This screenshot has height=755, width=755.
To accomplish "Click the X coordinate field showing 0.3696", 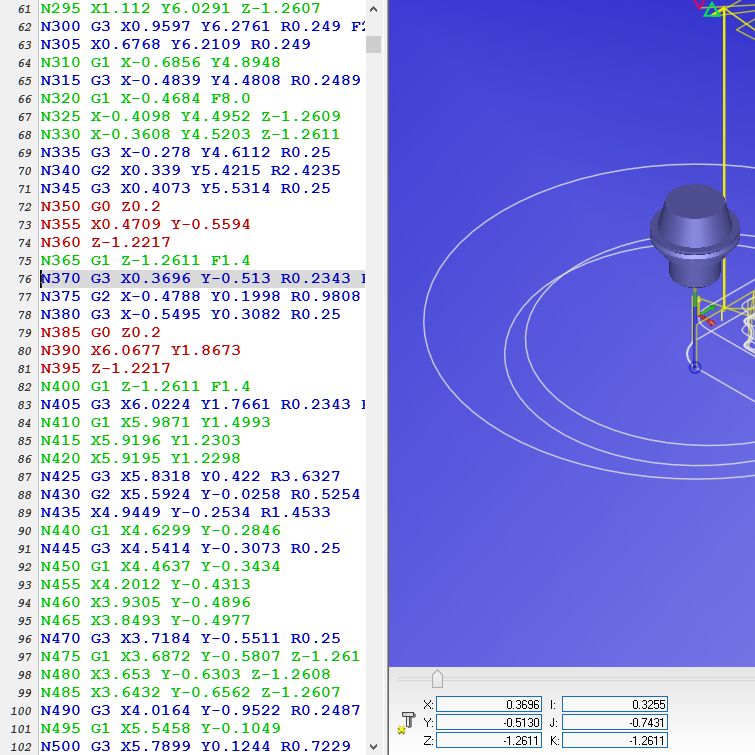I will click(x=489, y=704).
